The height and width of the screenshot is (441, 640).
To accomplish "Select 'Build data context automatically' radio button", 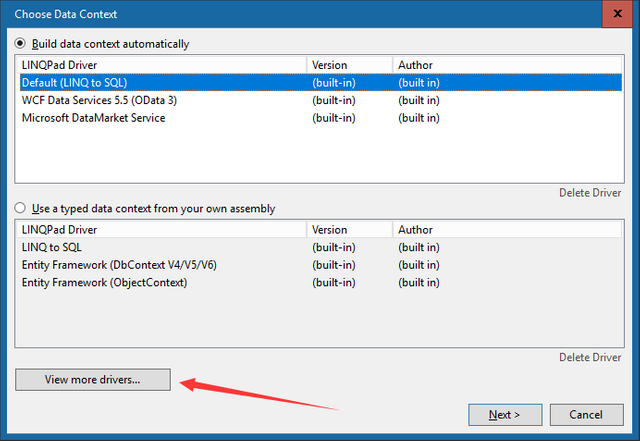I will point(20,43).
